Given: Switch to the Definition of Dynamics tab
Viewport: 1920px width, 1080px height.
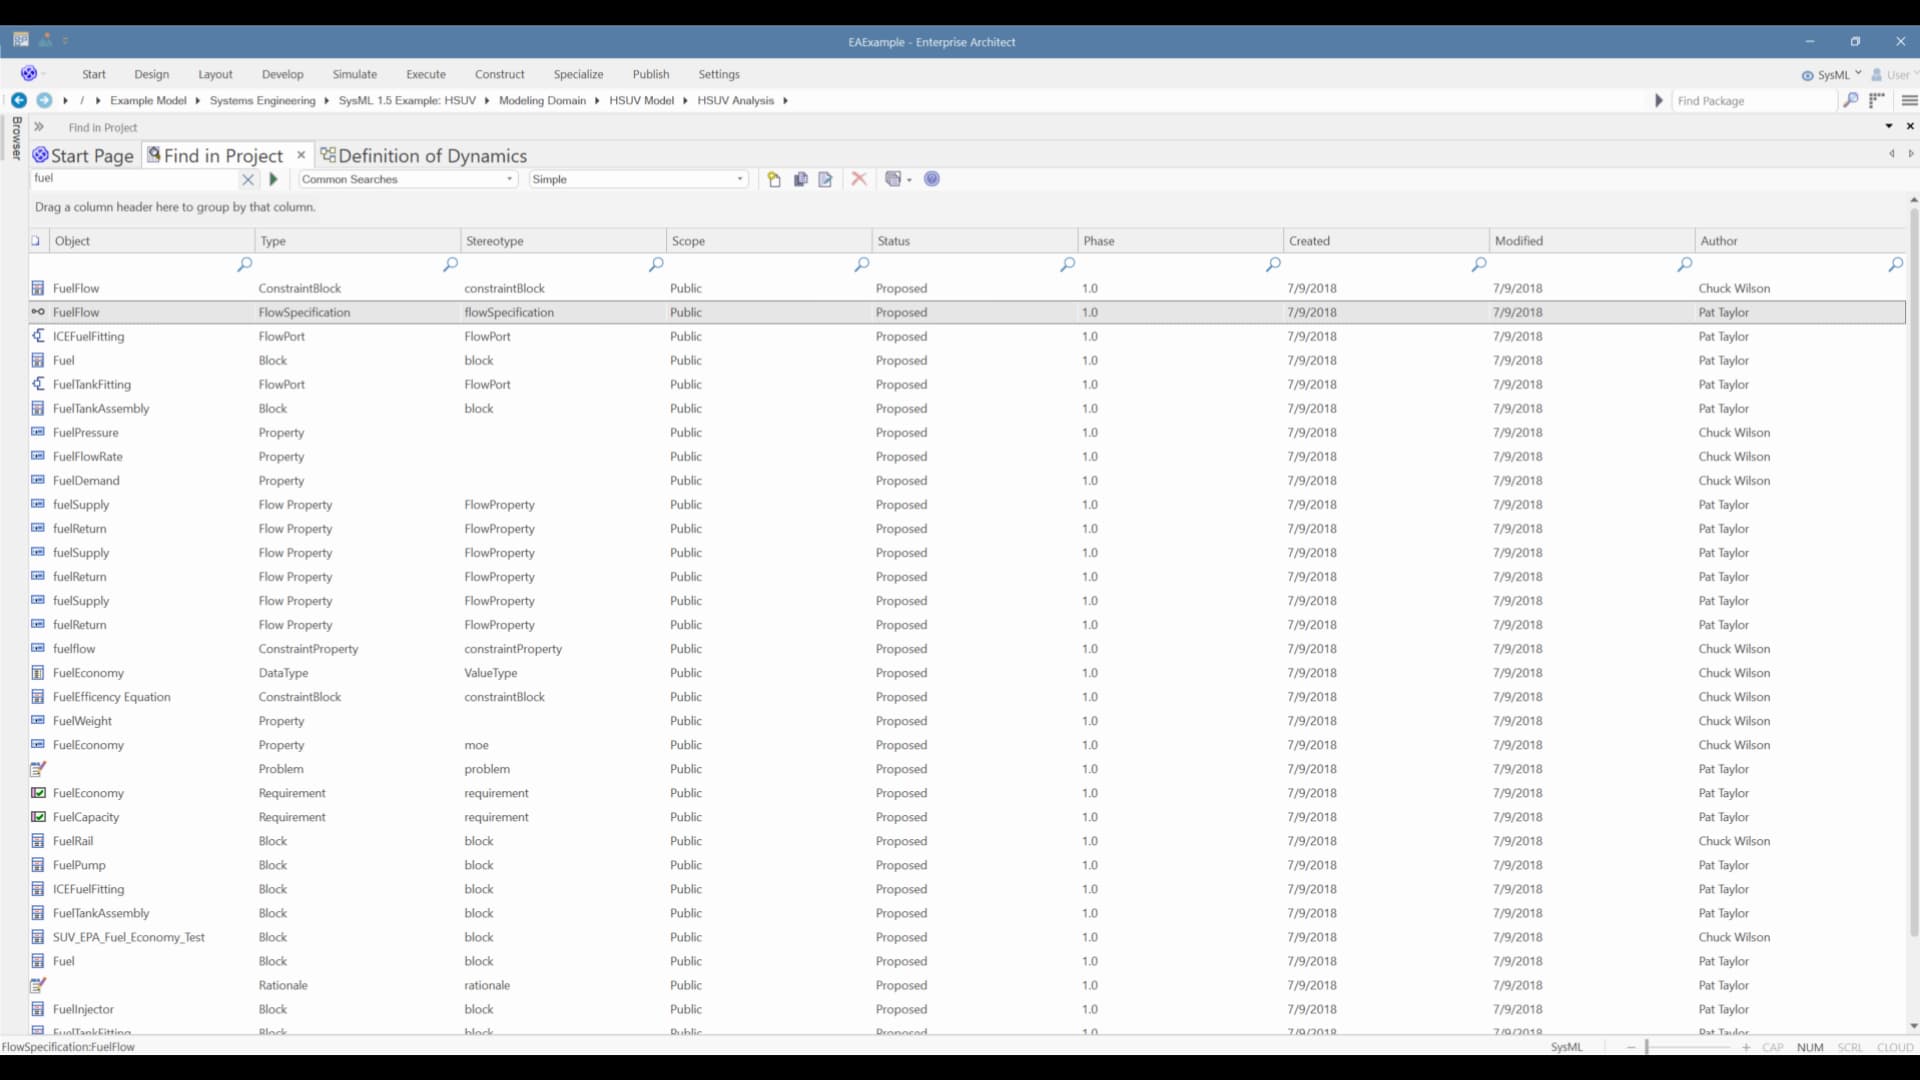Looking at the screenshot, I should pos(423,156).
